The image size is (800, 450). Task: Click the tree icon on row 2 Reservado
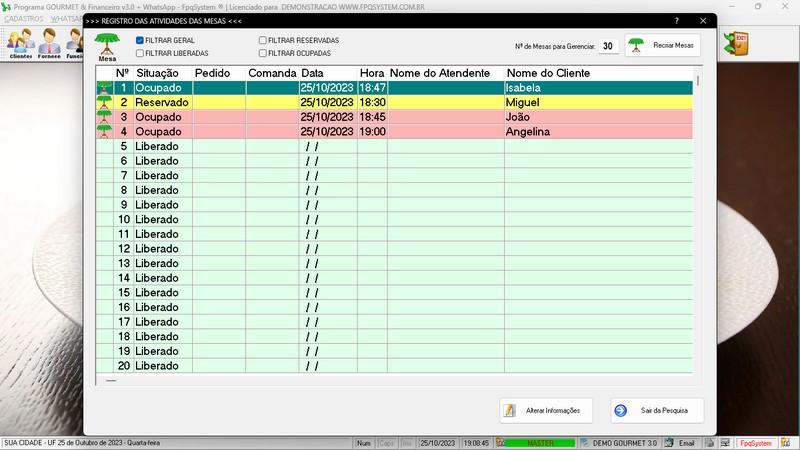(105, 102)
